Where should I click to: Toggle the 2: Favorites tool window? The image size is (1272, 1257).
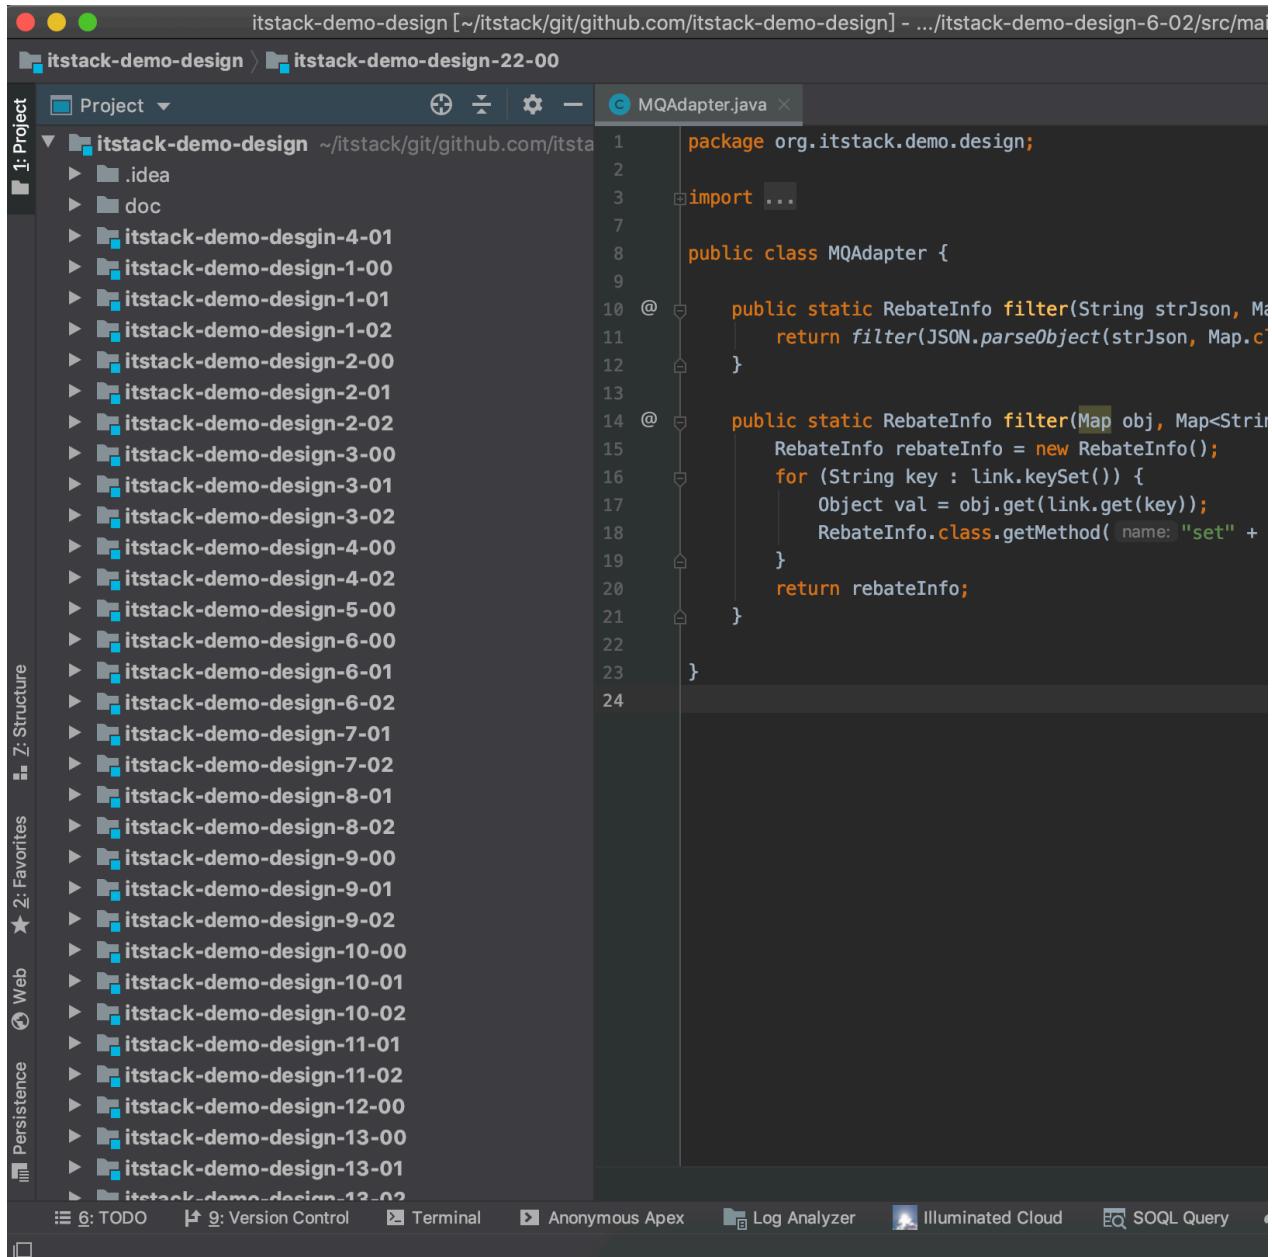click(x=20, y=875)
